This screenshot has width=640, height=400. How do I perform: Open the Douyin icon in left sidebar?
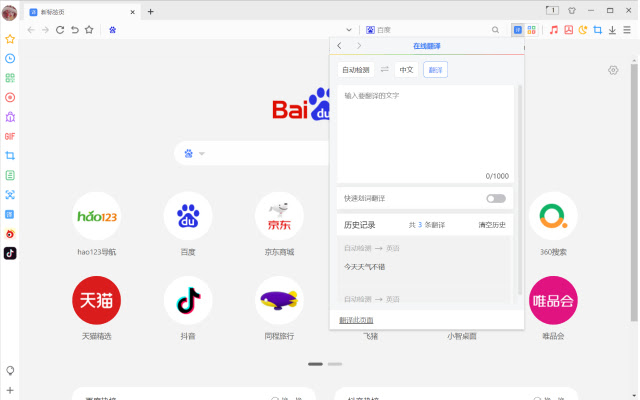tap(10, 253)
